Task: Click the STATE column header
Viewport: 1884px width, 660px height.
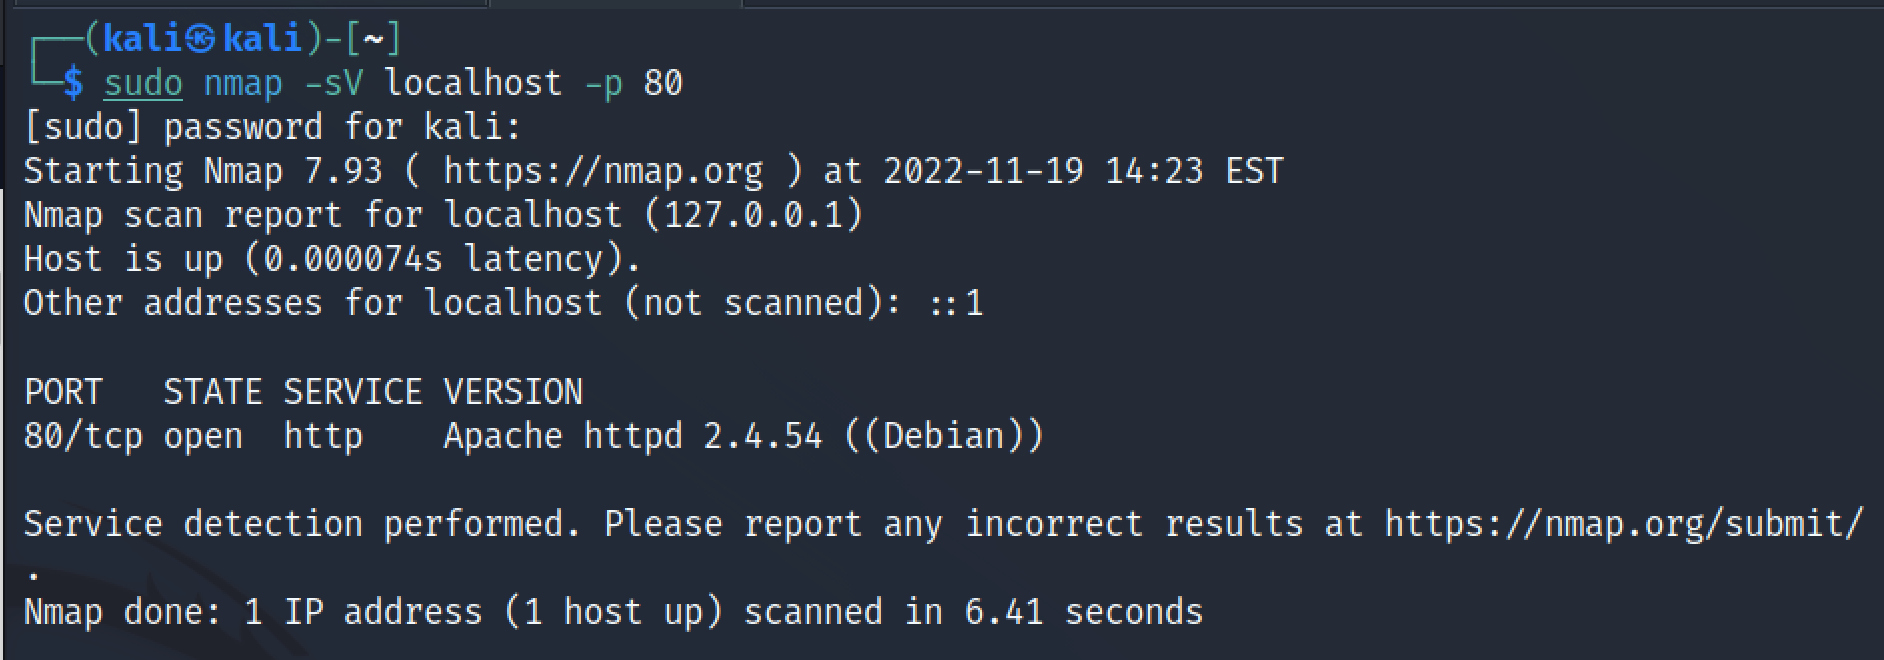Action: coord(213,391)
